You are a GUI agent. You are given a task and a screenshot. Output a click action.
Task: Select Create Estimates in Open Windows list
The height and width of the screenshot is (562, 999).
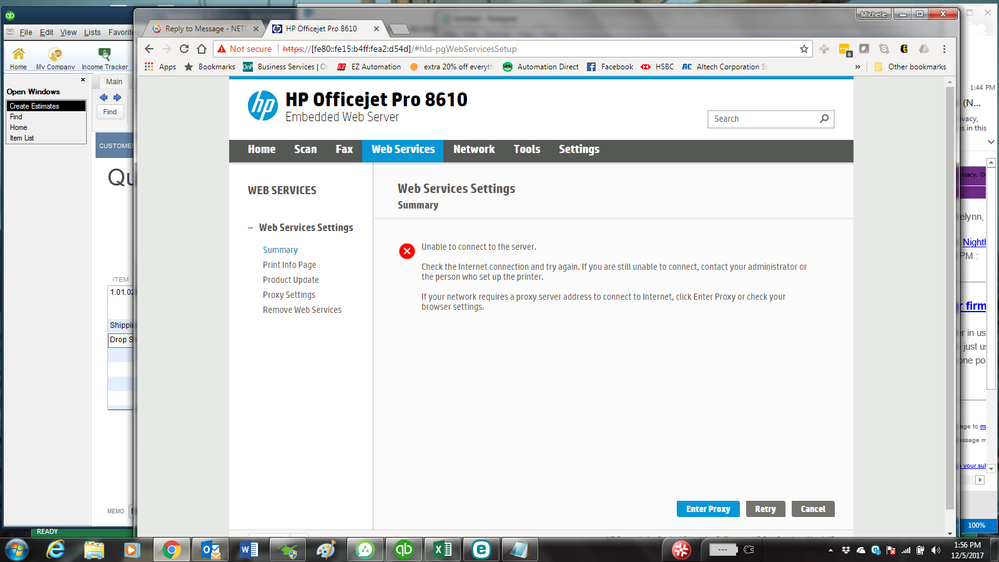pyautogui.click(x=46, y=106)
